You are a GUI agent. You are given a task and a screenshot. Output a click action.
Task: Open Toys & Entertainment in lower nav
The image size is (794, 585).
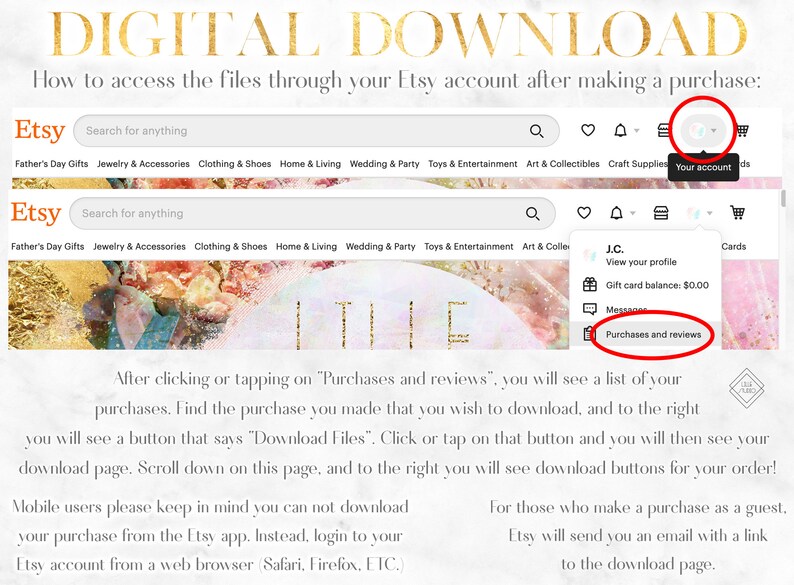[x=469, y=247]
